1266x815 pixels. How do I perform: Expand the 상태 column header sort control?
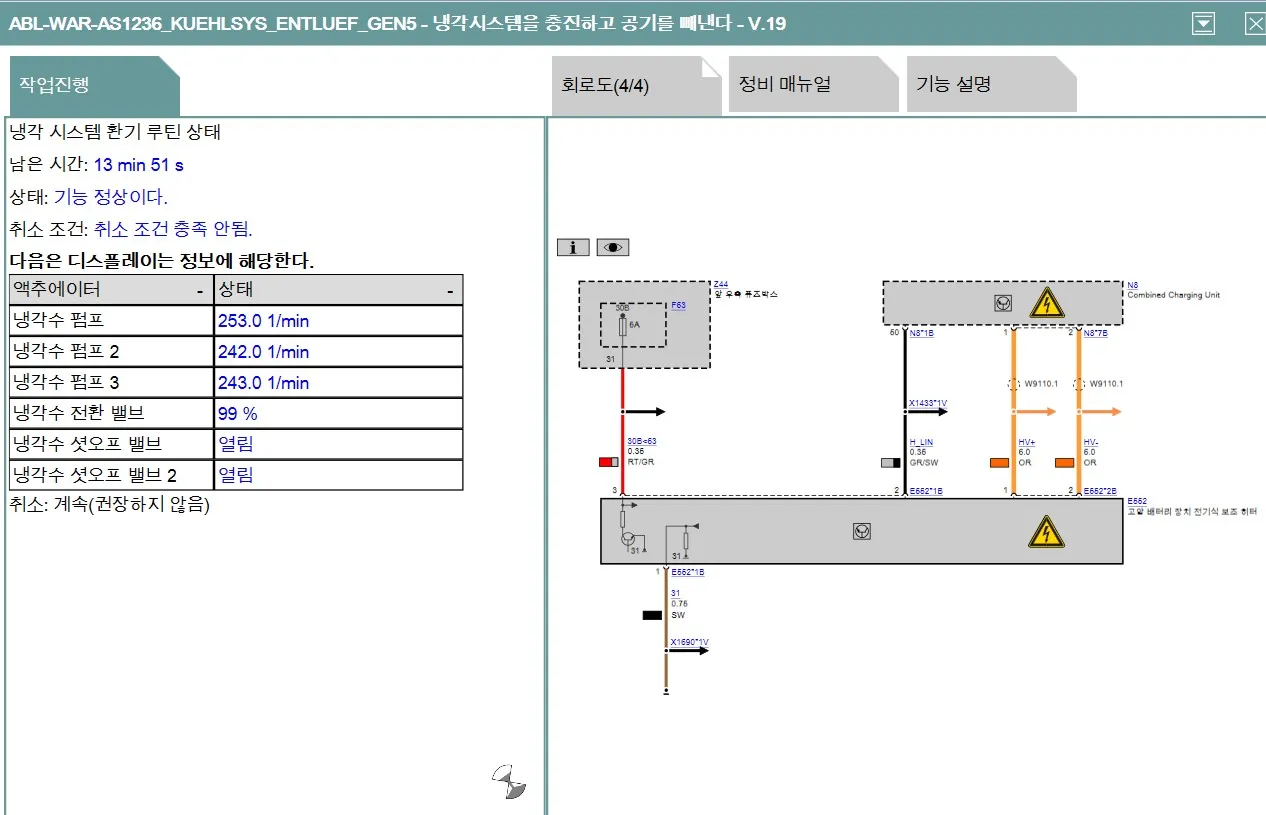[451, 291]
